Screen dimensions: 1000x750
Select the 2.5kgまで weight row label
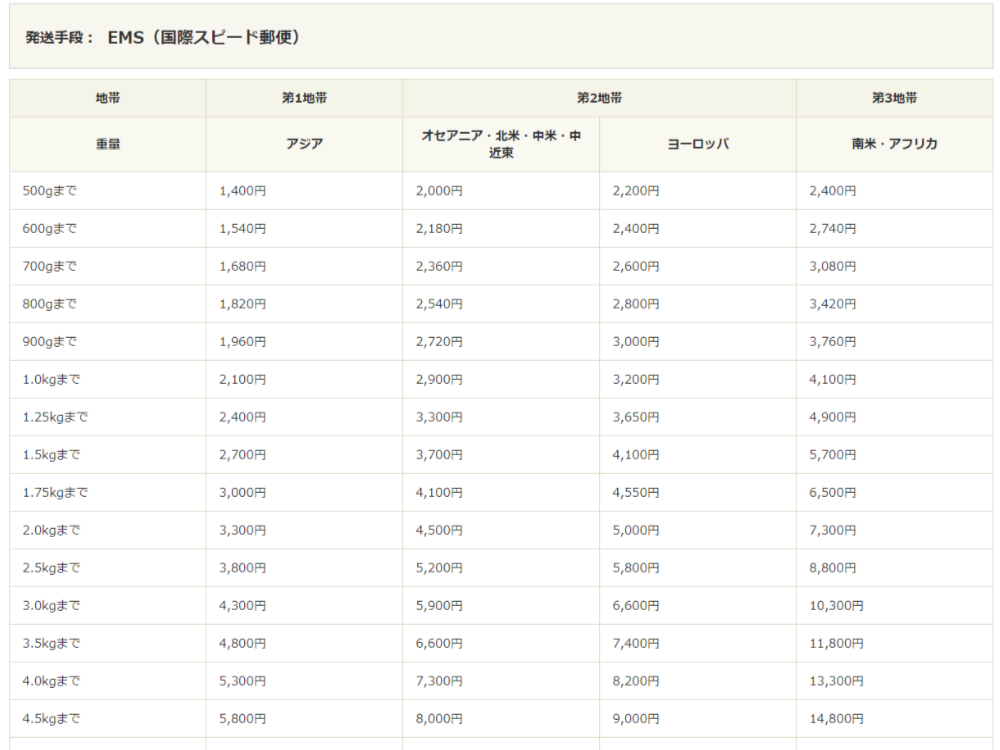(52, 568)
